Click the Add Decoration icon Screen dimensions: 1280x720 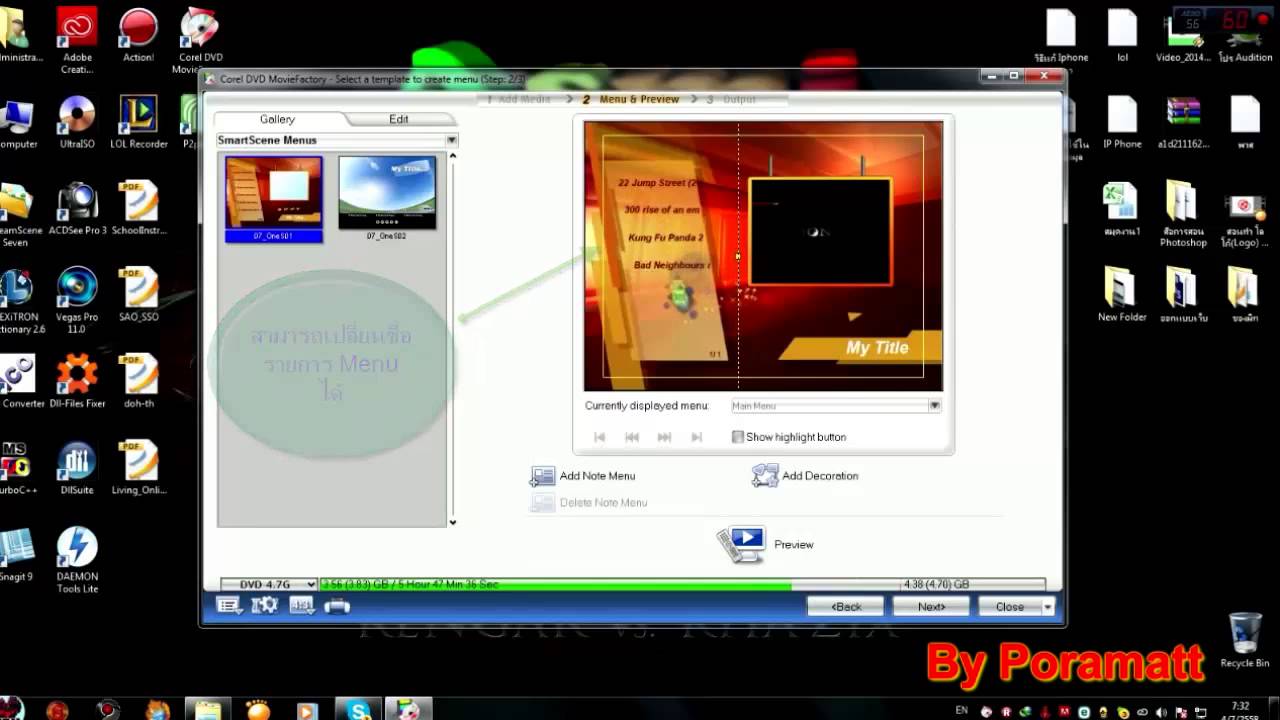point(765,476)
